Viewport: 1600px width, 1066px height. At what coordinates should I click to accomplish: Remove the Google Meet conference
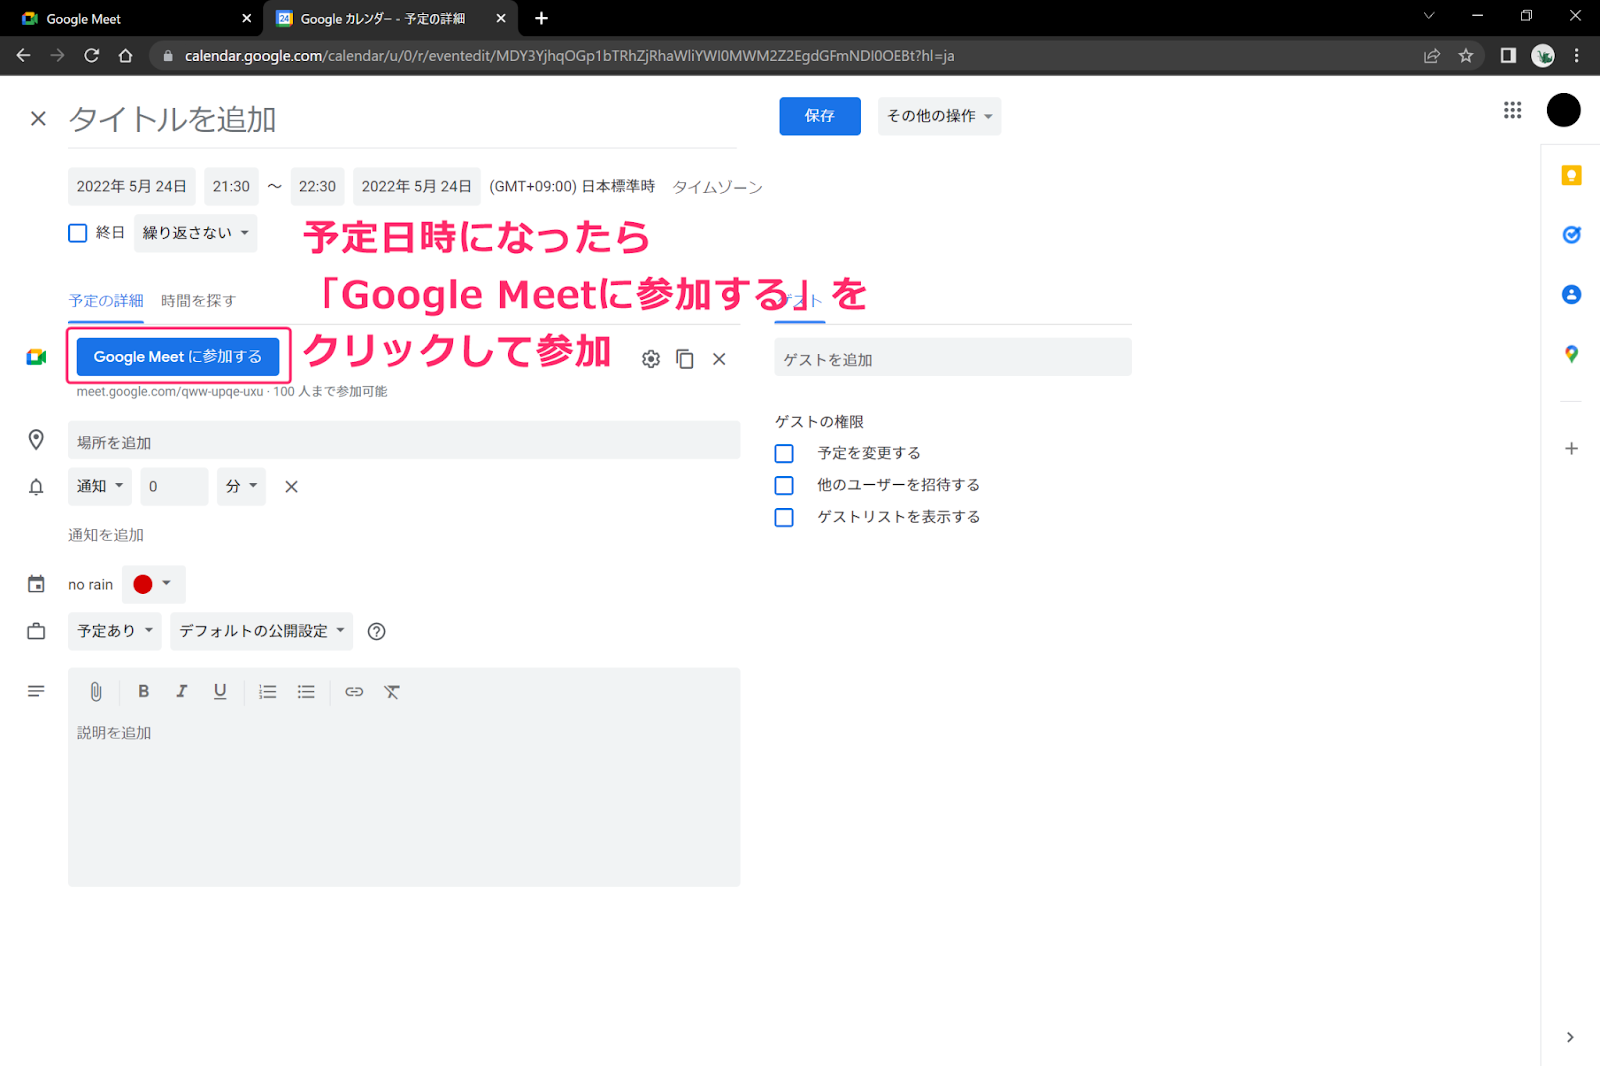(719, 359)
